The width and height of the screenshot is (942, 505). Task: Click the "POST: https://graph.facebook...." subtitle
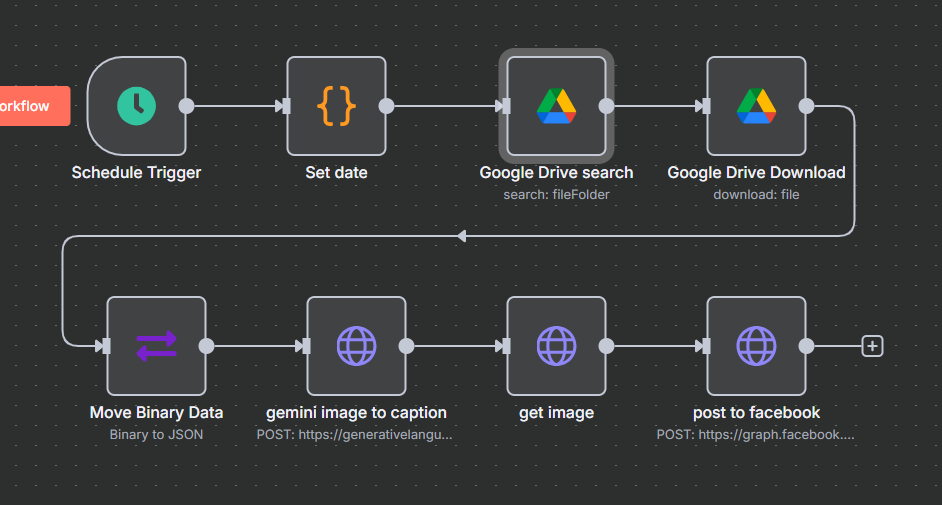tap(755, 435)
